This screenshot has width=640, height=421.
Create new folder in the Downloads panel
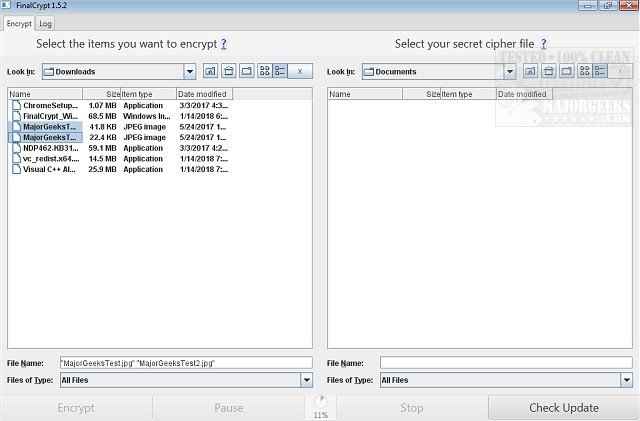click(x=247, y=72)
